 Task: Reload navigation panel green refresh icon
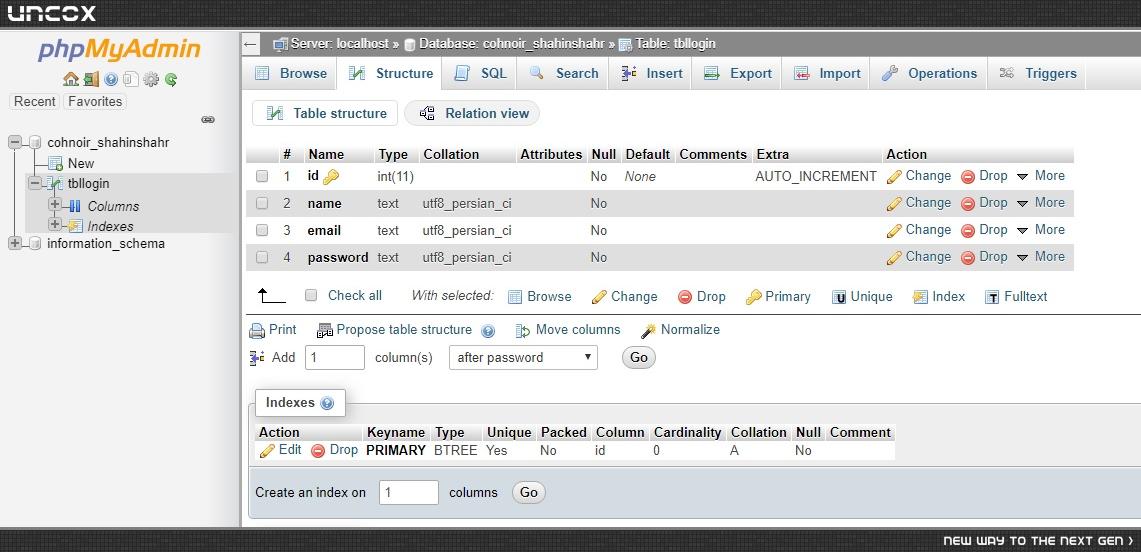pos(171,79)
